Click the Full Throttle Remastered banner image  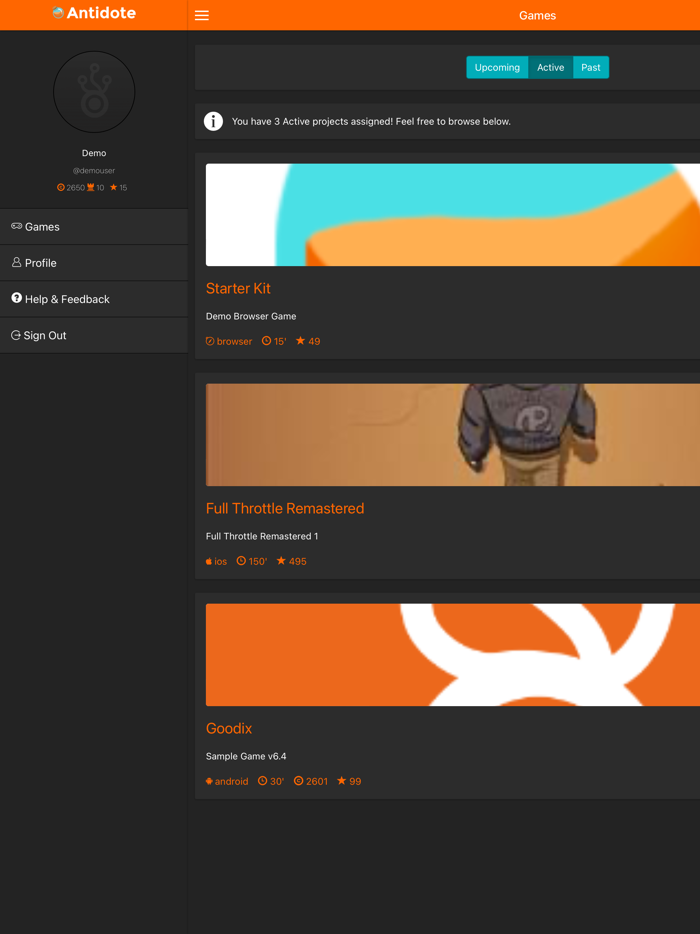coord(453,435)
